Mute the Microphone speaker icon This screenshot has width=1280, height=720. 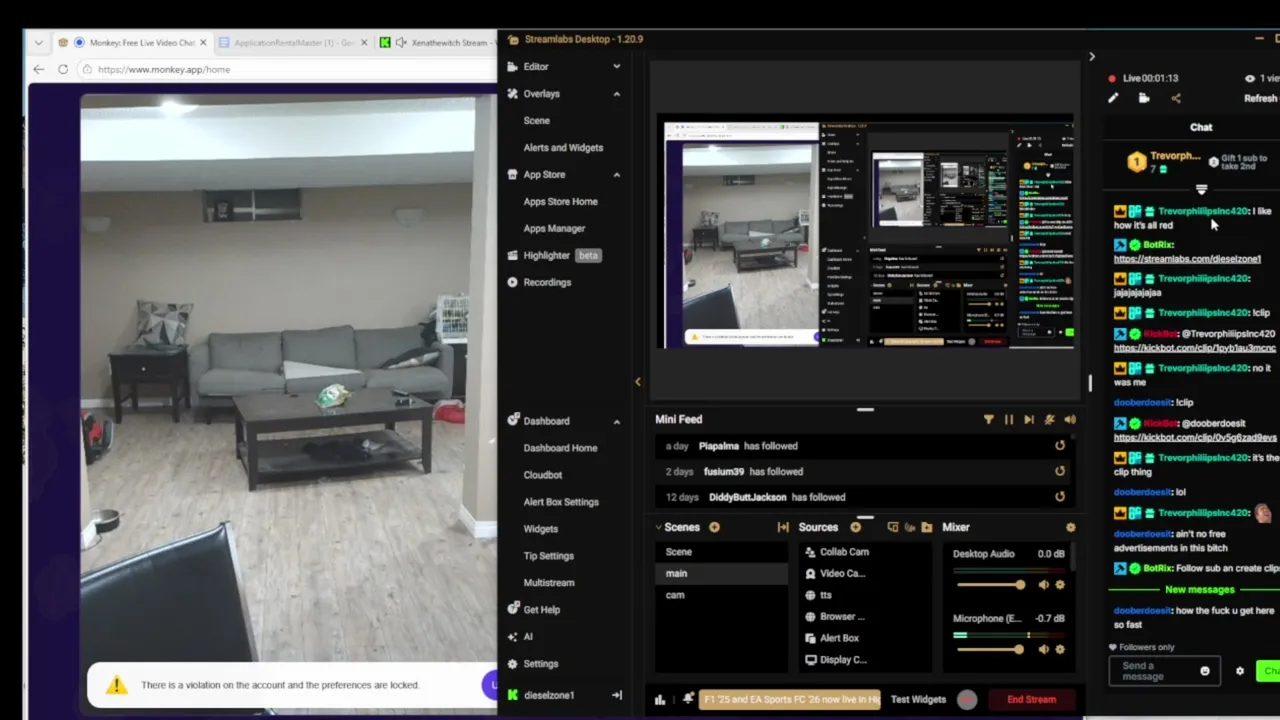[x=1044, y=650]
